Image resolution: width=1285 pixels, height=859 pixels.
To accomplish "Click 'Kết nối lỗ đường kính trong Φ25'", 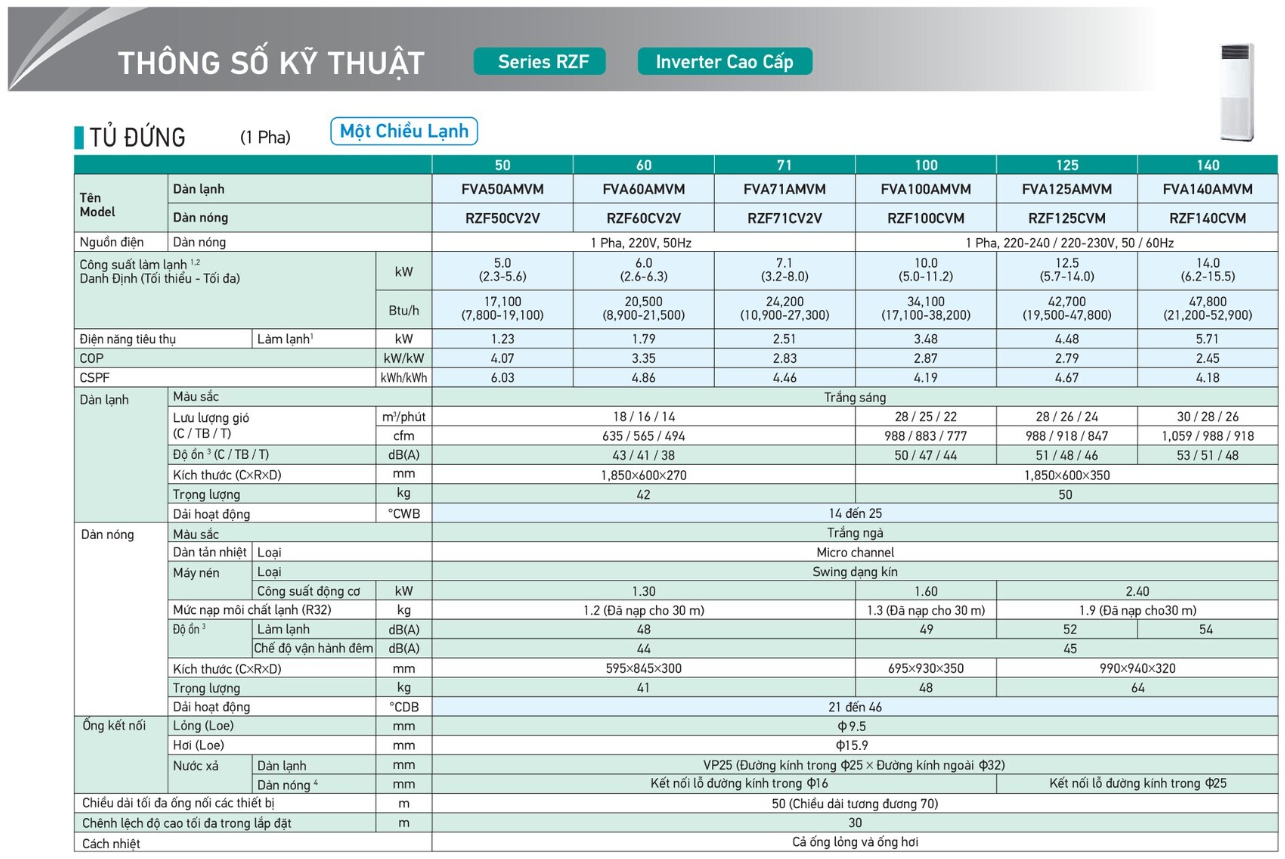I will point(1138,784).
